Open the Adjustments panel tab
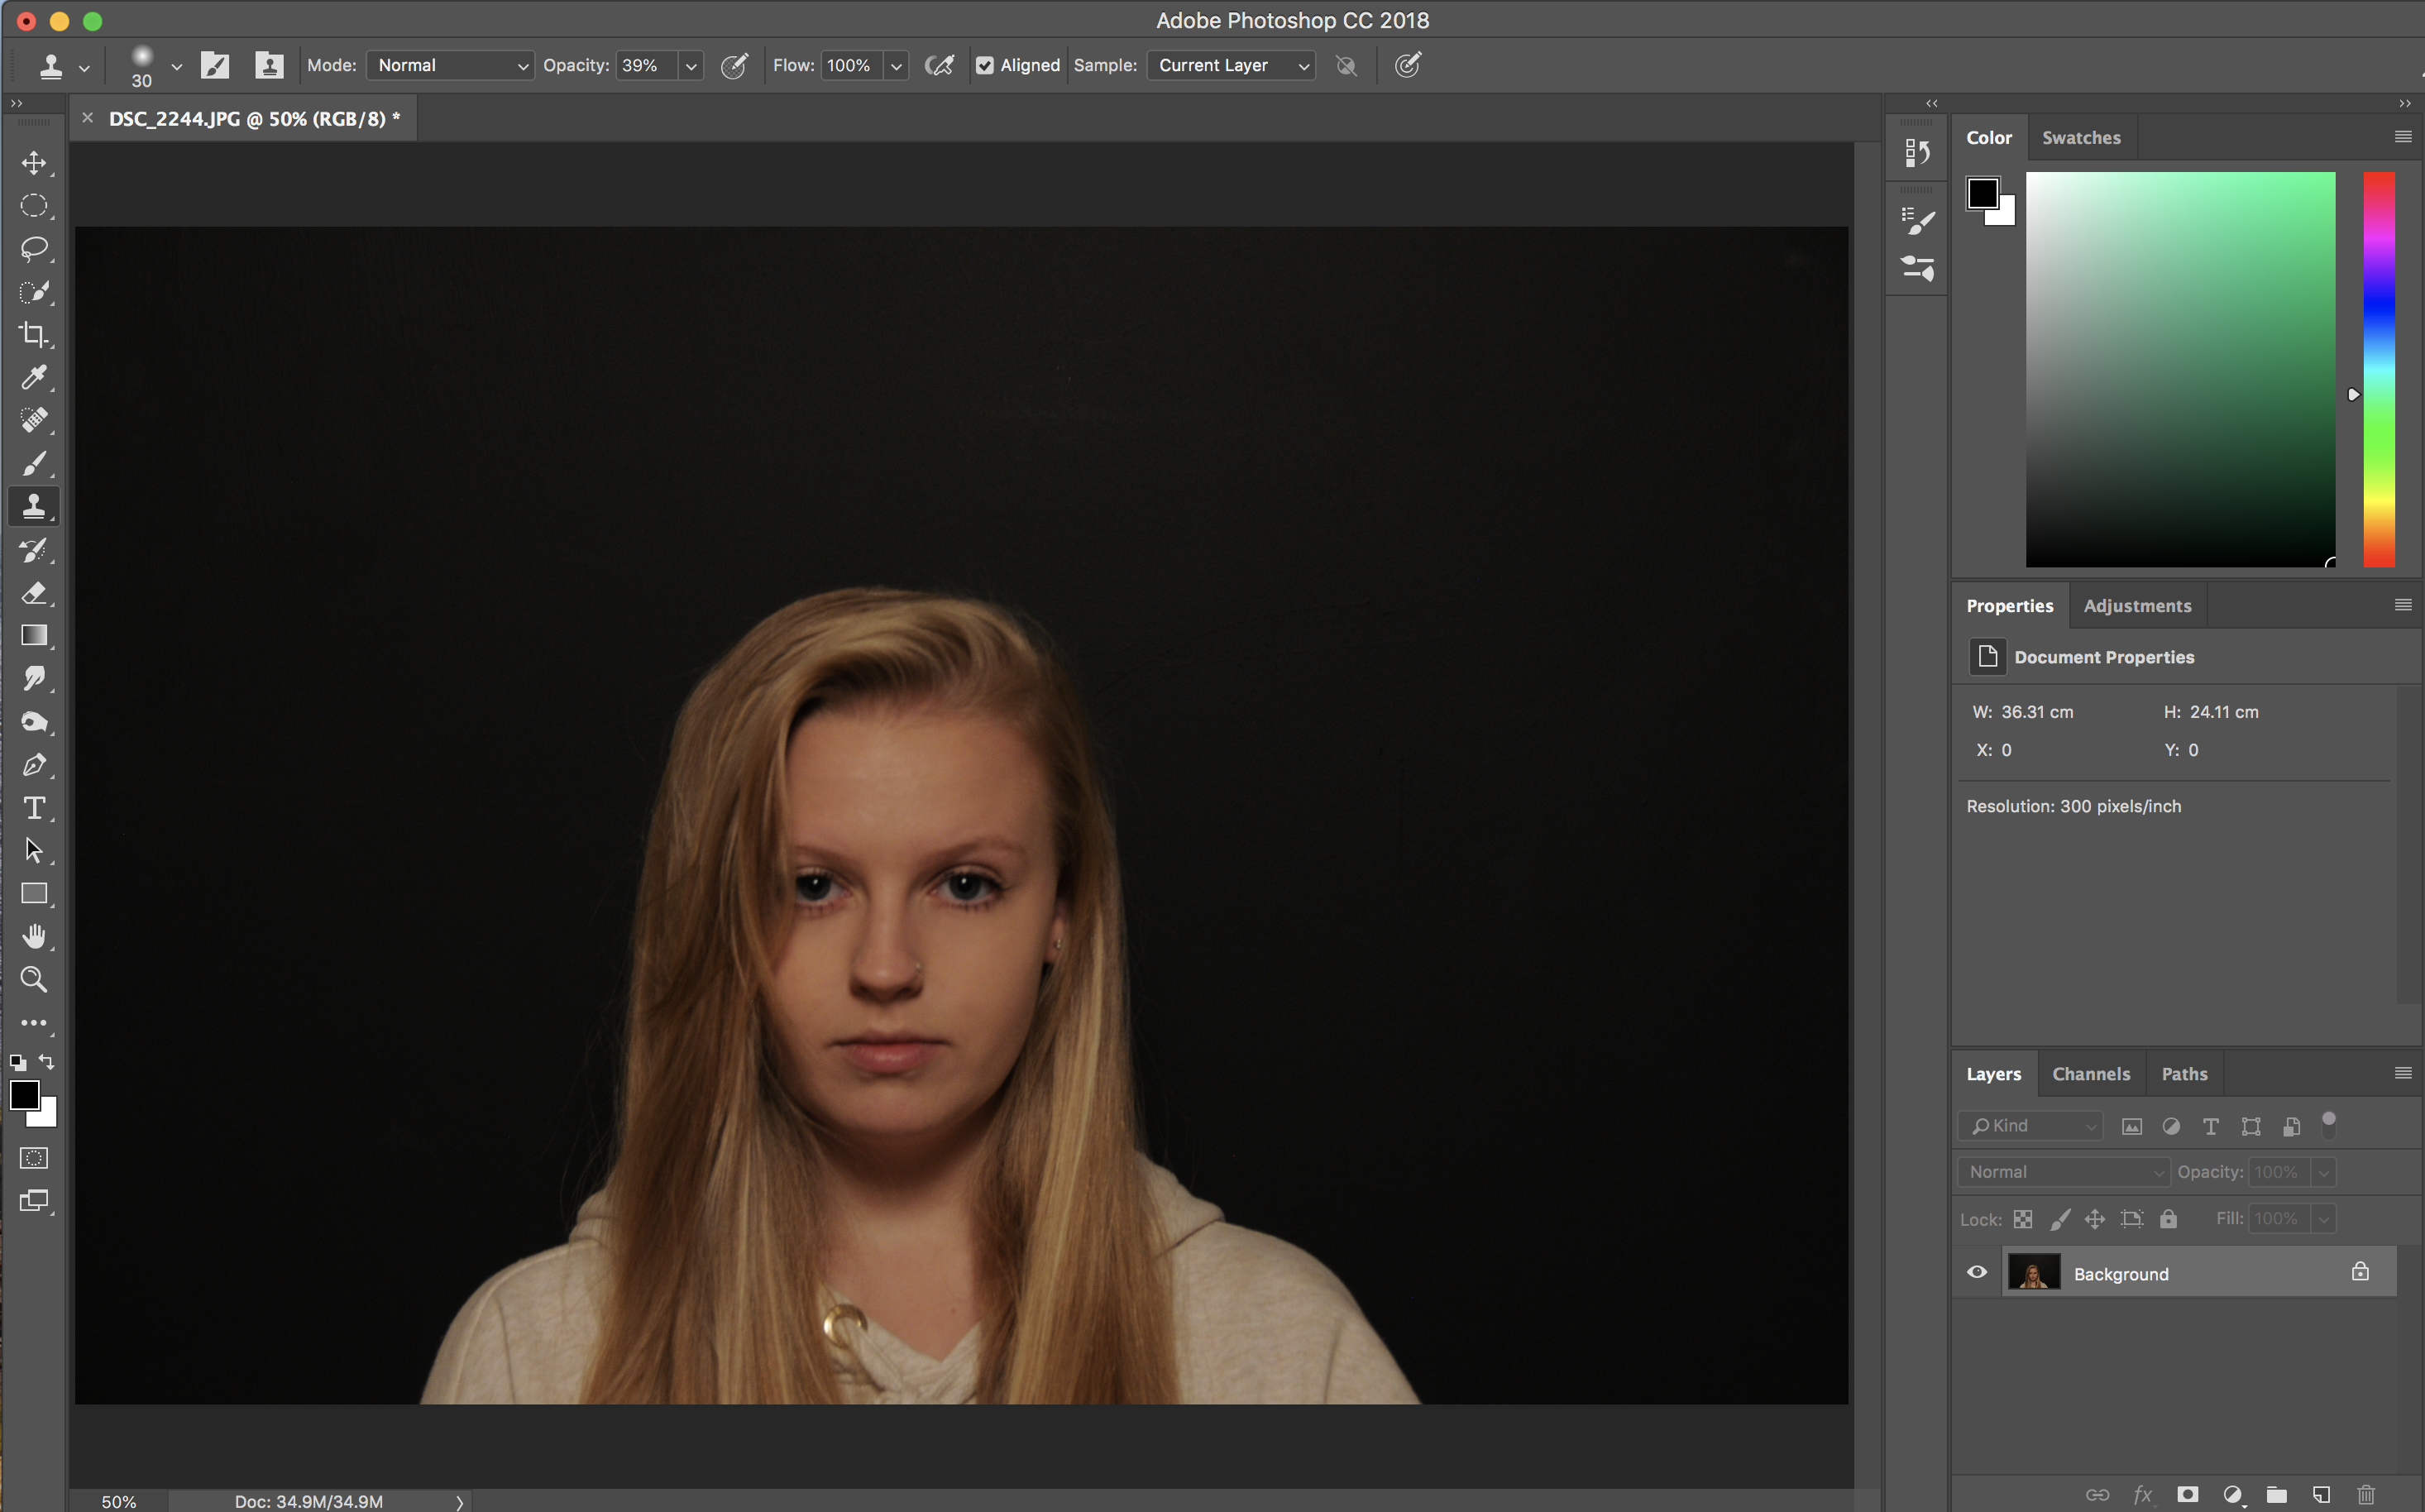Screen dimensions: 2425x1512 tap(2137, 606)
